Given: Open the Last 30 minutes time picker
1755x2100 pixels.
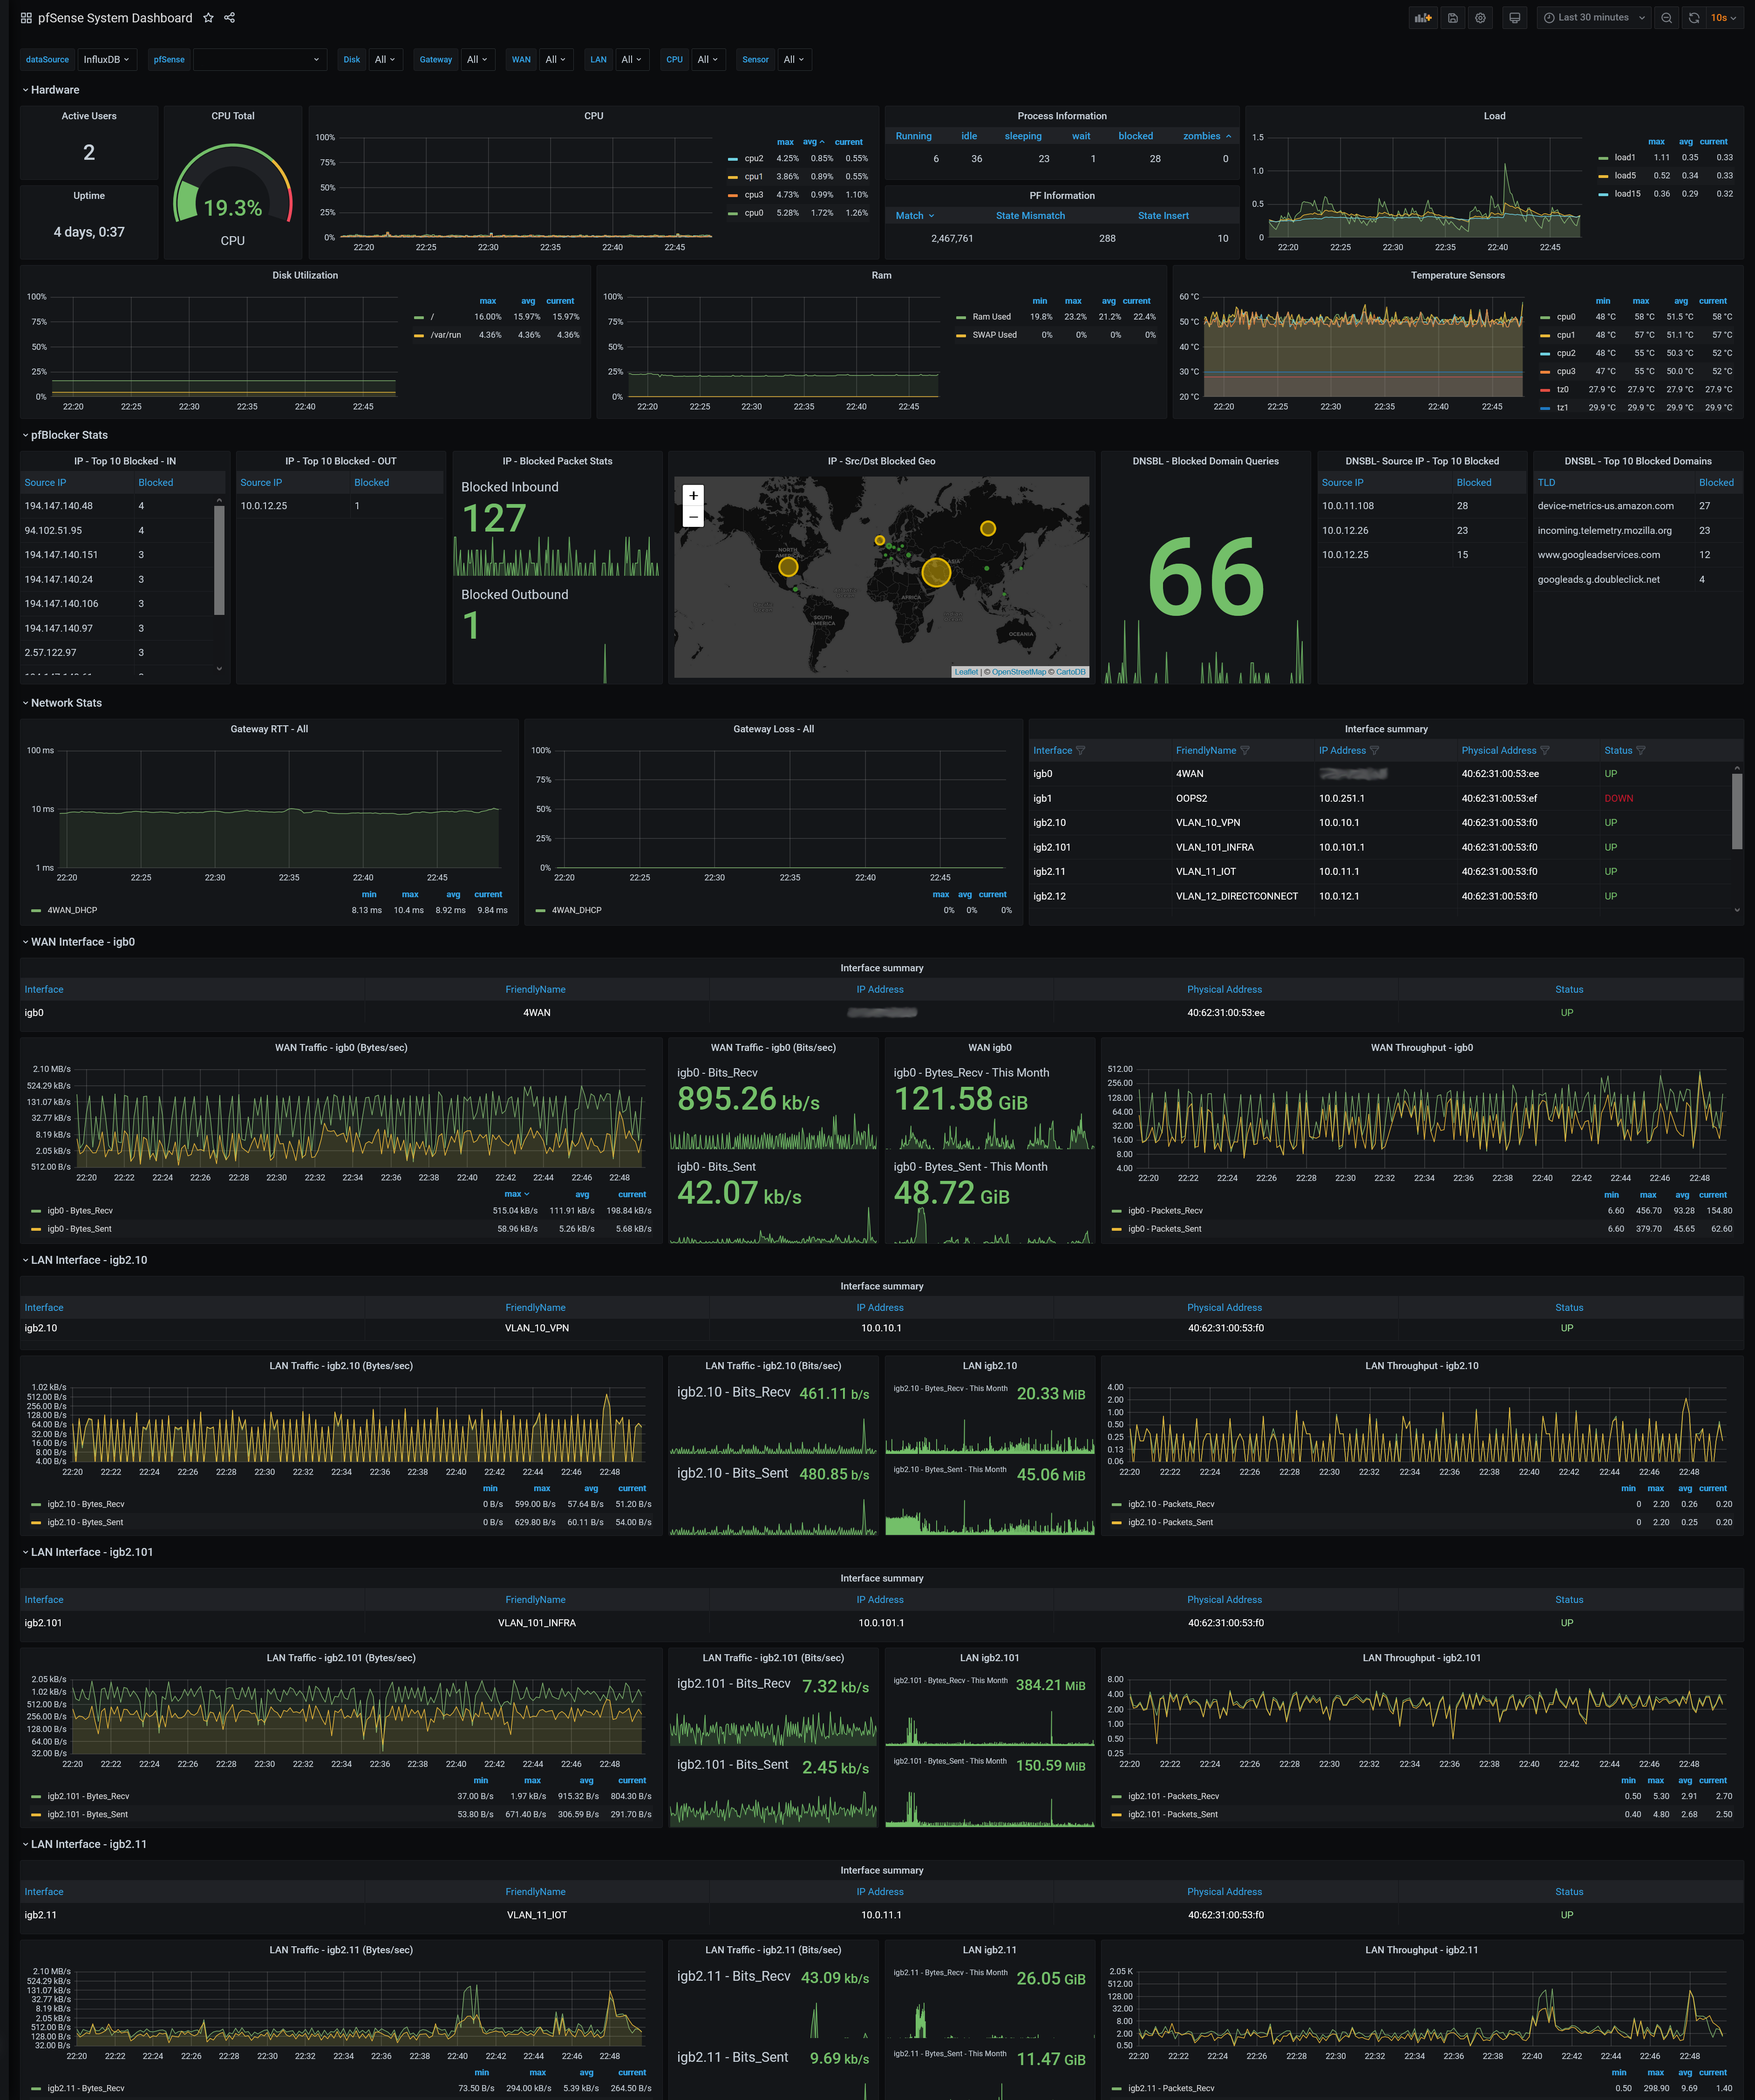Looking at the screenshot, I should (1593, 18).
